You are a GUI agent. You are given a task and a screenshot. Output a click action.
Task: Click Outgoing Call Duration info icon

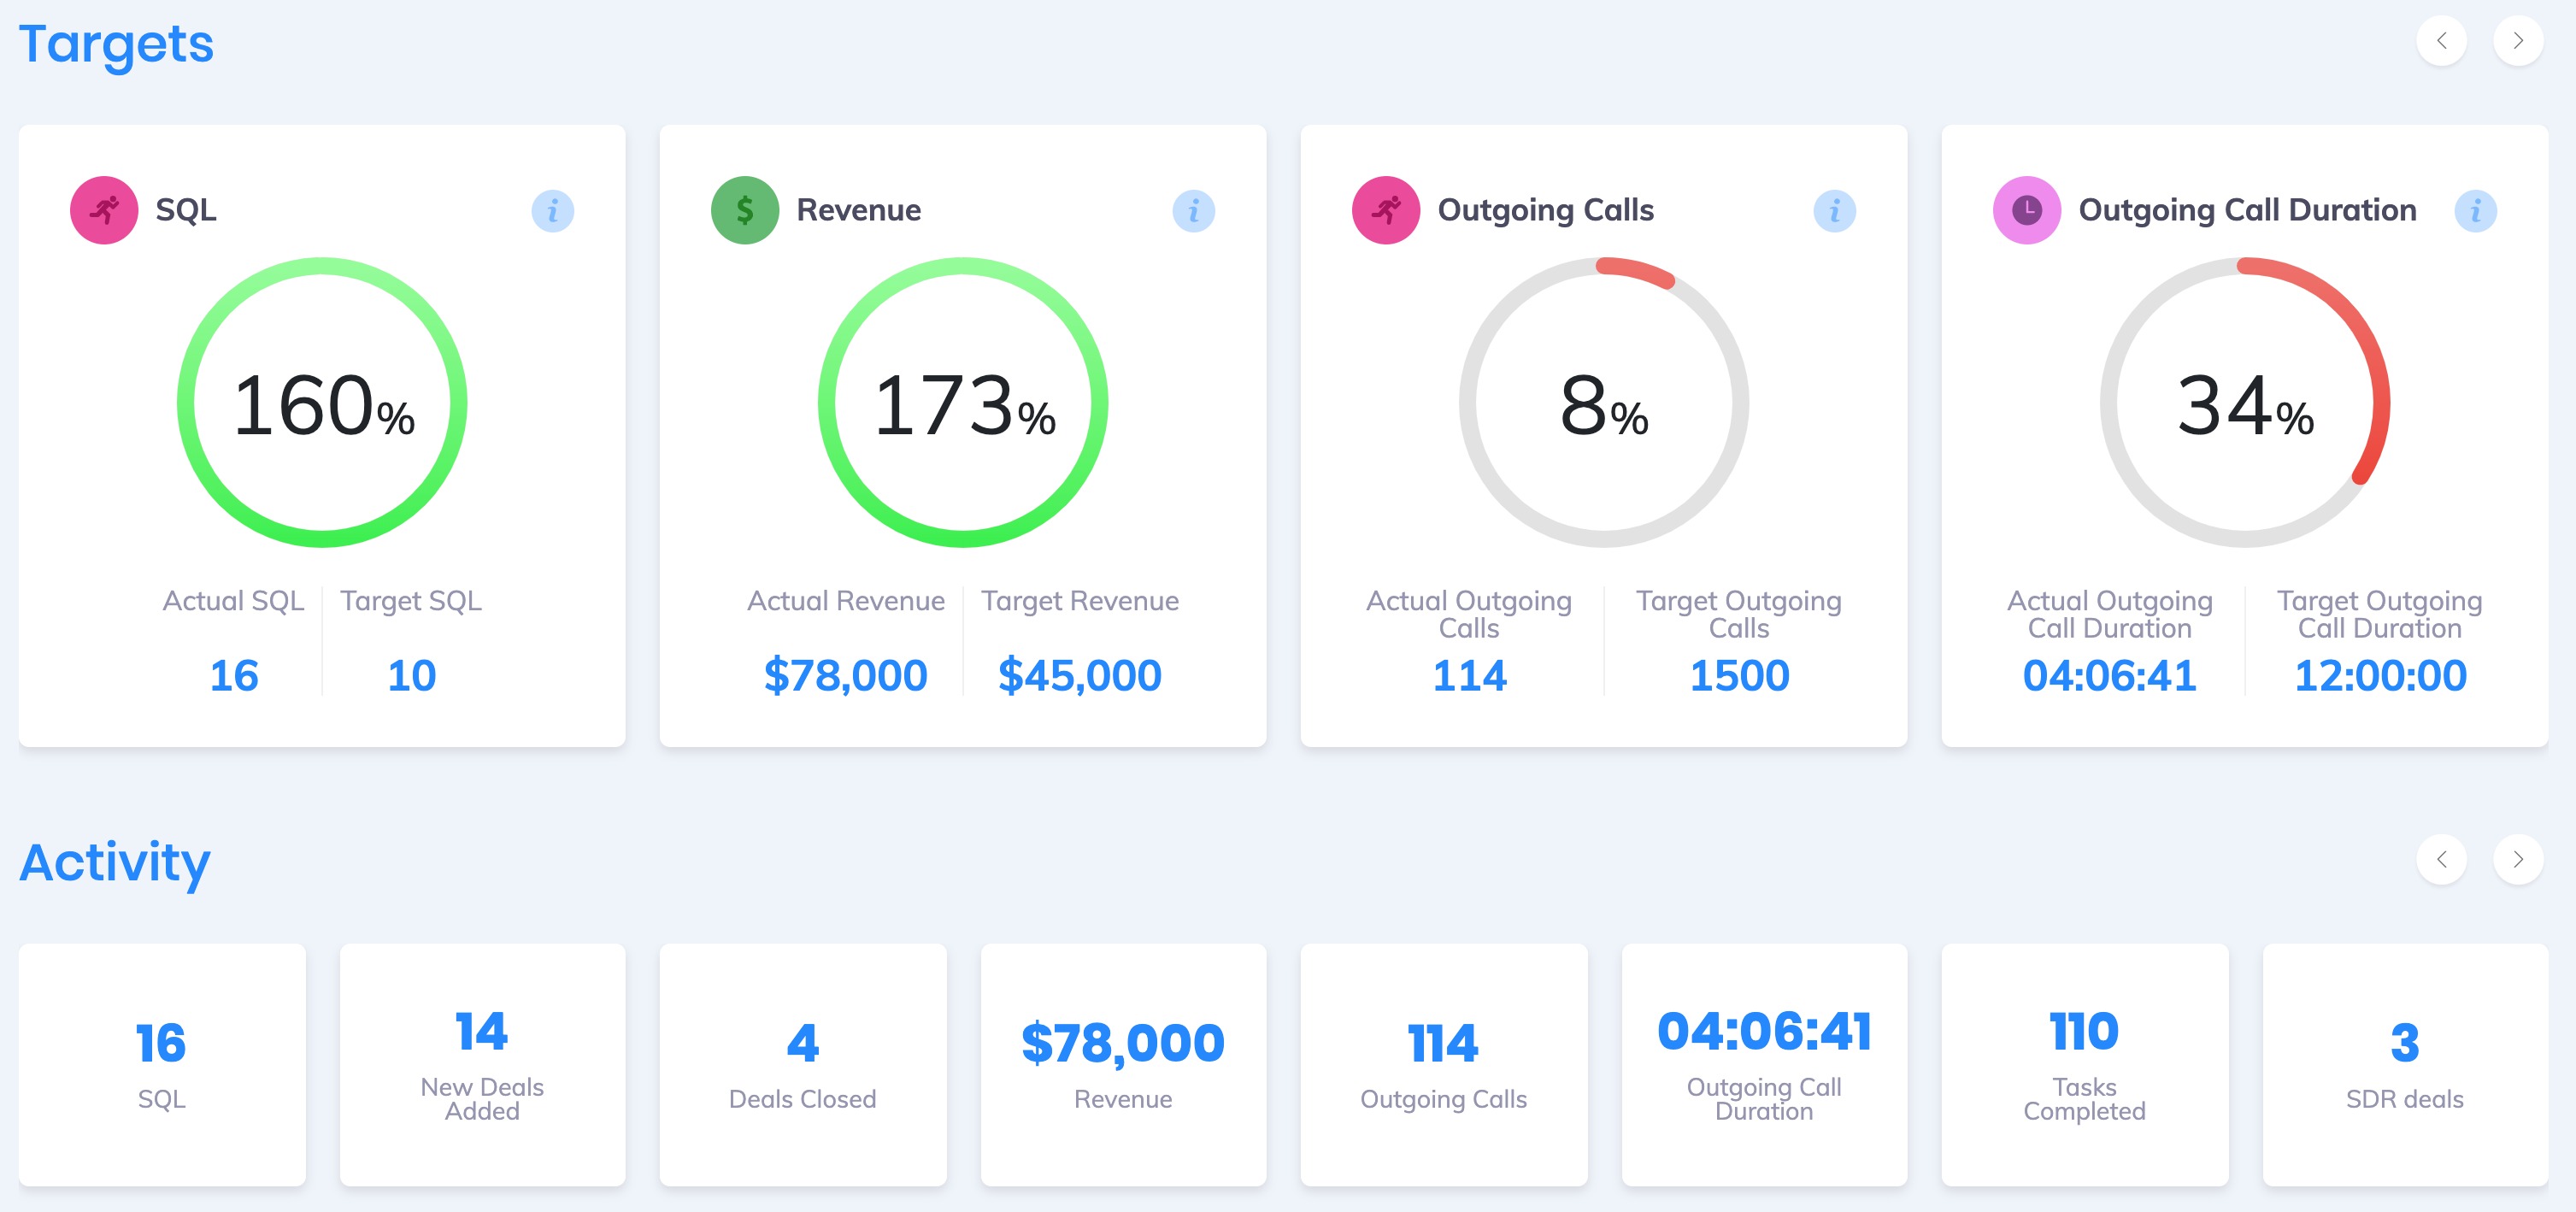2475,211
